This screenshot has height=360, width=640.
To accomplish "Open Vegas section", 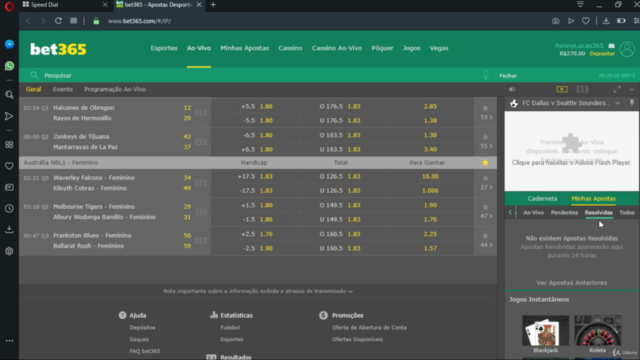I will click(x=439, y=48).
